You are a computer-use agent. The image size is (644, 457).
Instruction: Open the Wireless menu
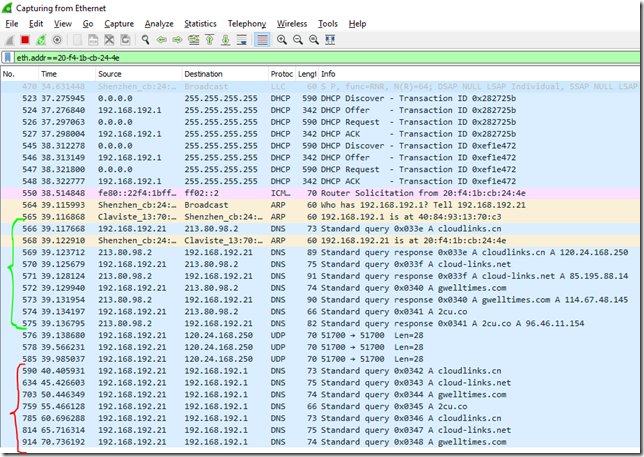[x=292, y=24]
